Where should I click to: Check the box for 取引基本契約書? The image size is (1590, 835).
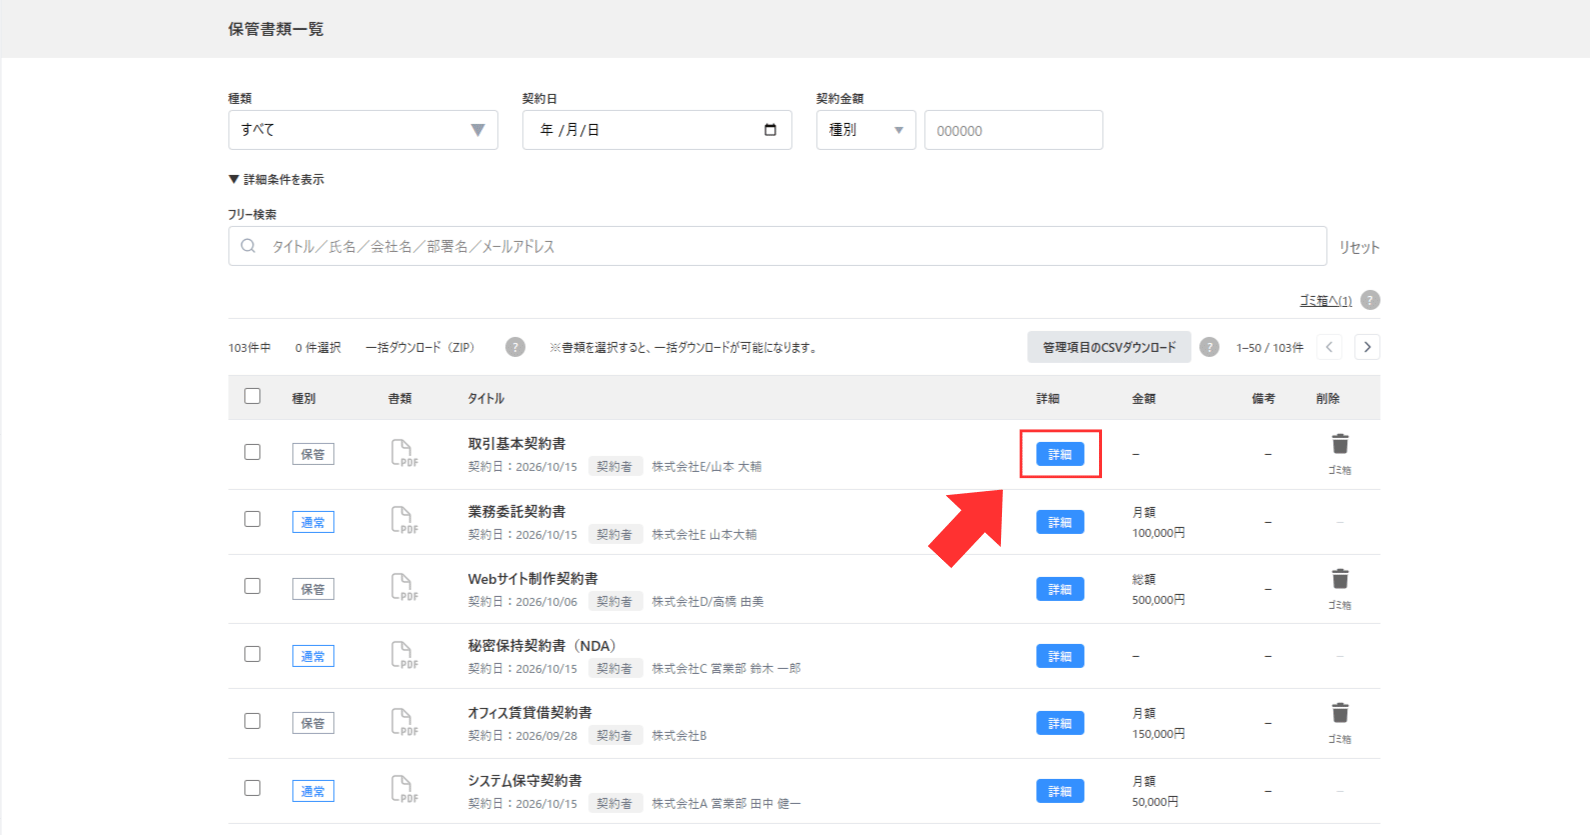tap(252, 452)
